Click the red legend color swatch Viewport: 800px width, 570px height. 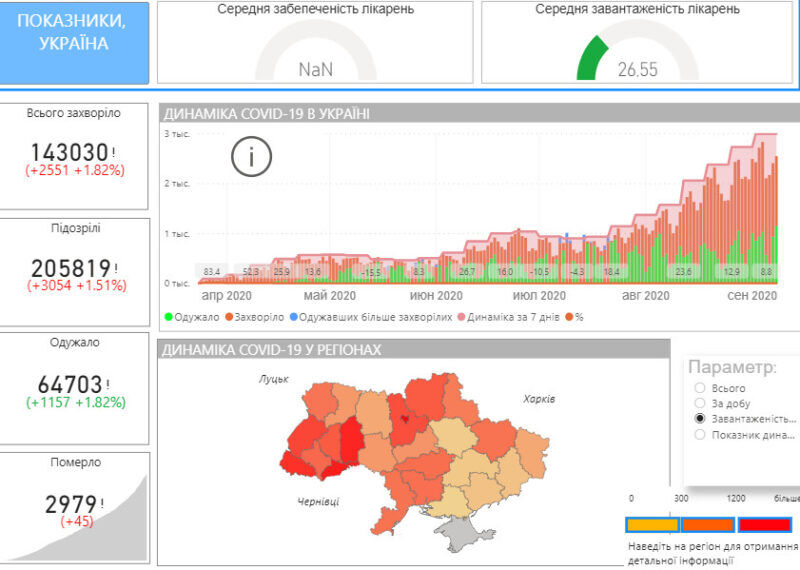point(764,525)
